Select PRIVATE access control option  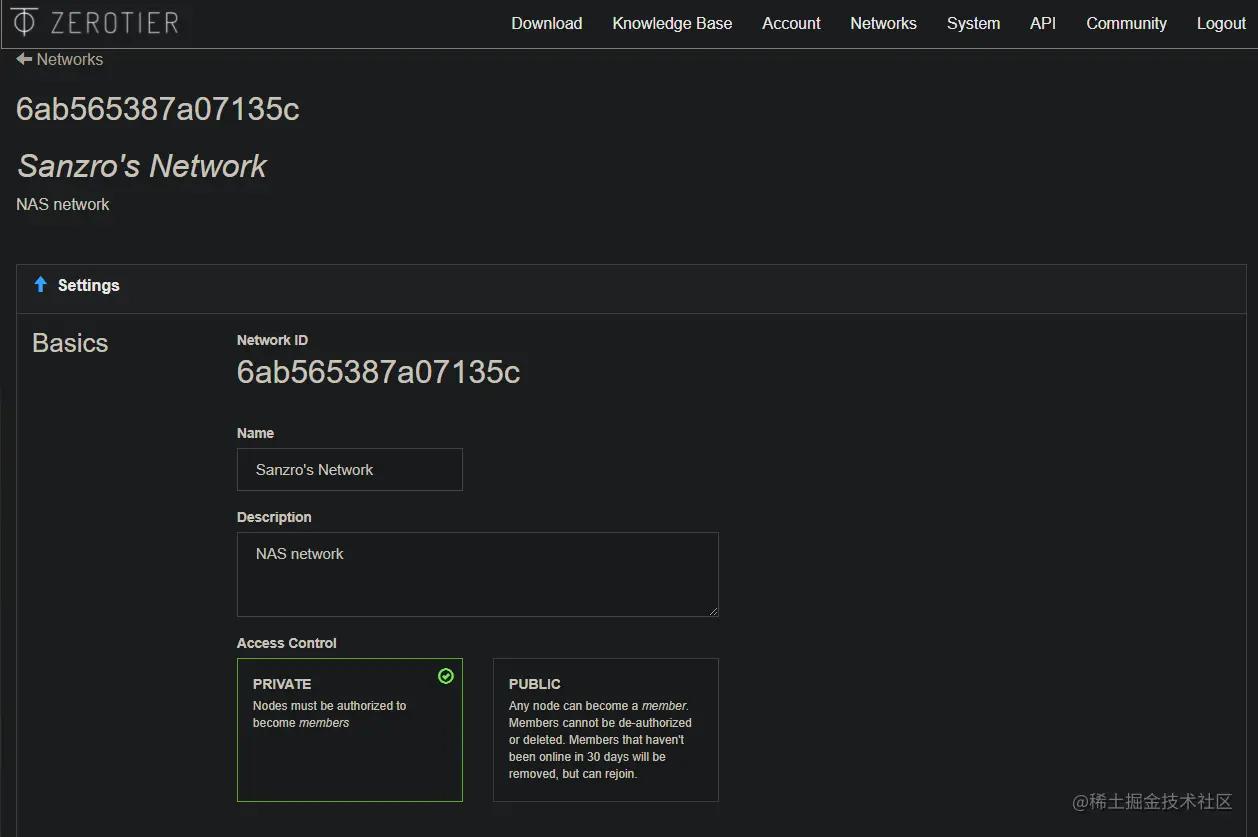tap(349, 729)
